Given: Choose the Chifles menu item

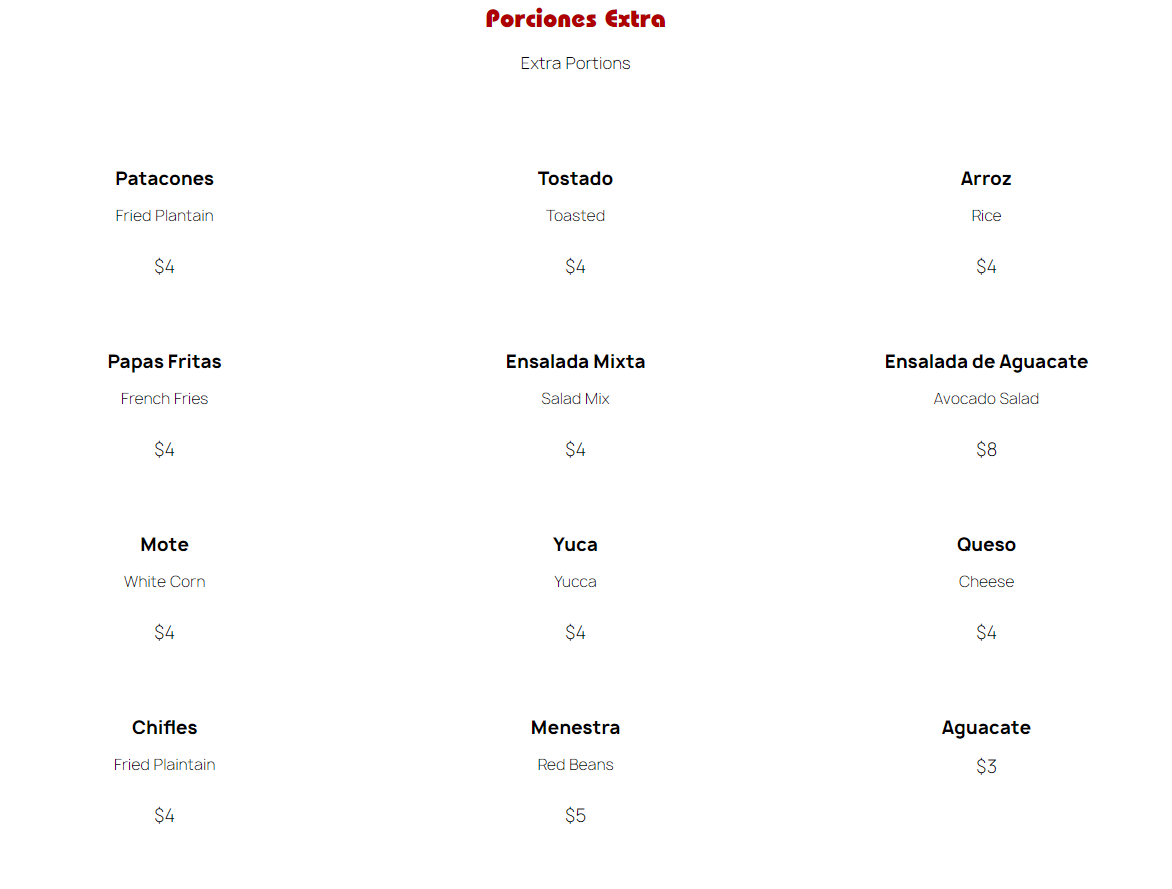Looking at the screenshot, I should click(x=164, y=728).
